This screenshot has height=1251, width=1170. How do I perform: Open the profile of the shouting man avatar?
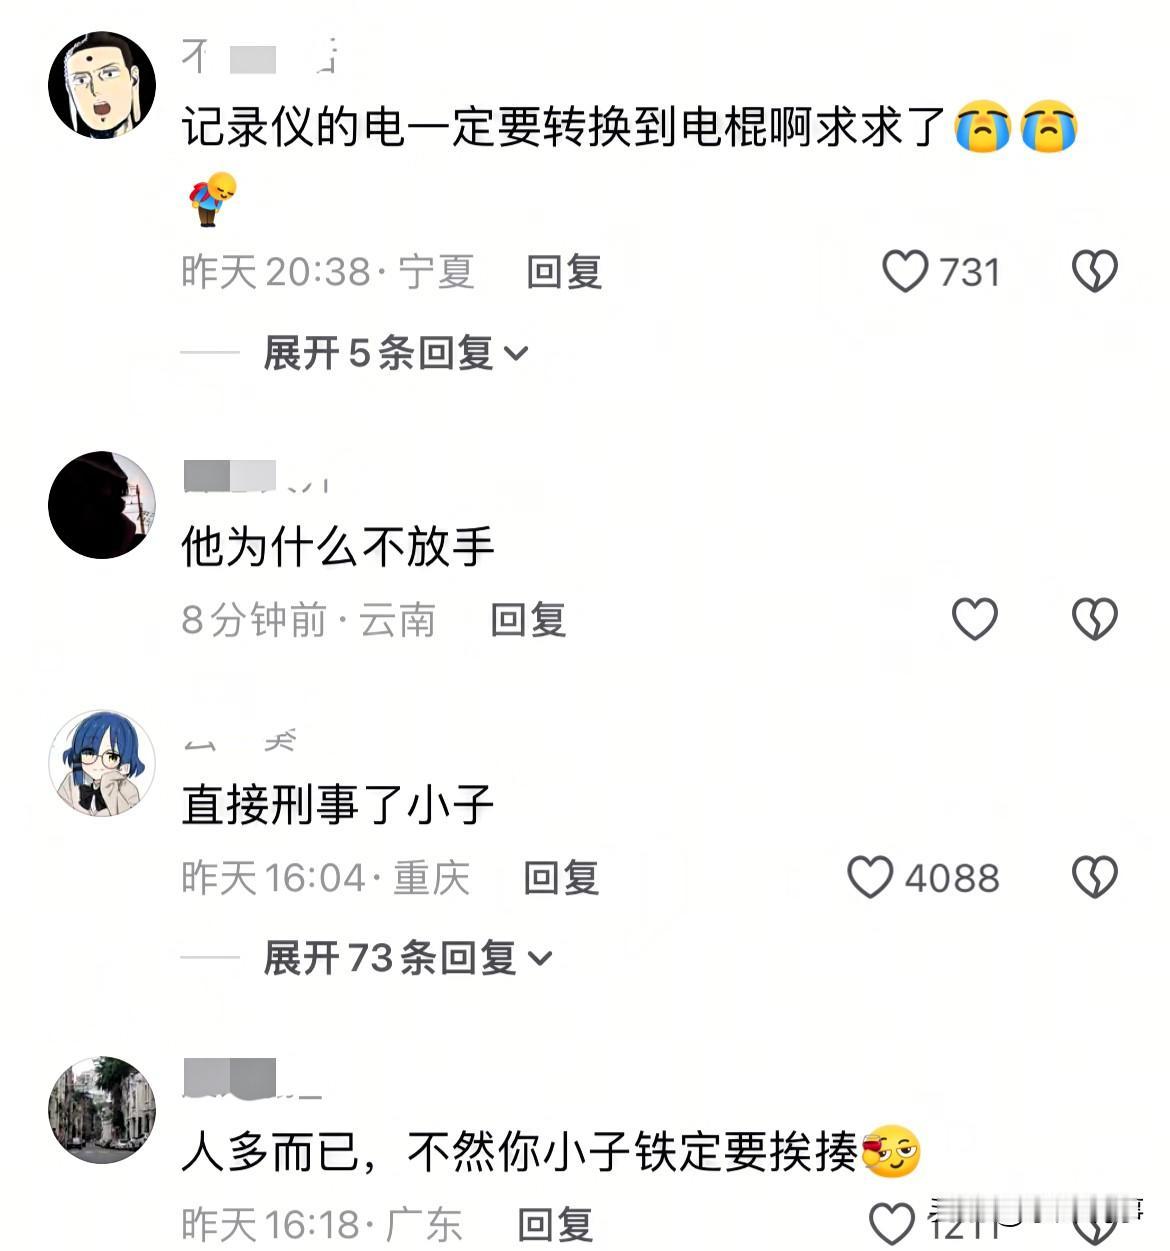[x=102, y=84]
